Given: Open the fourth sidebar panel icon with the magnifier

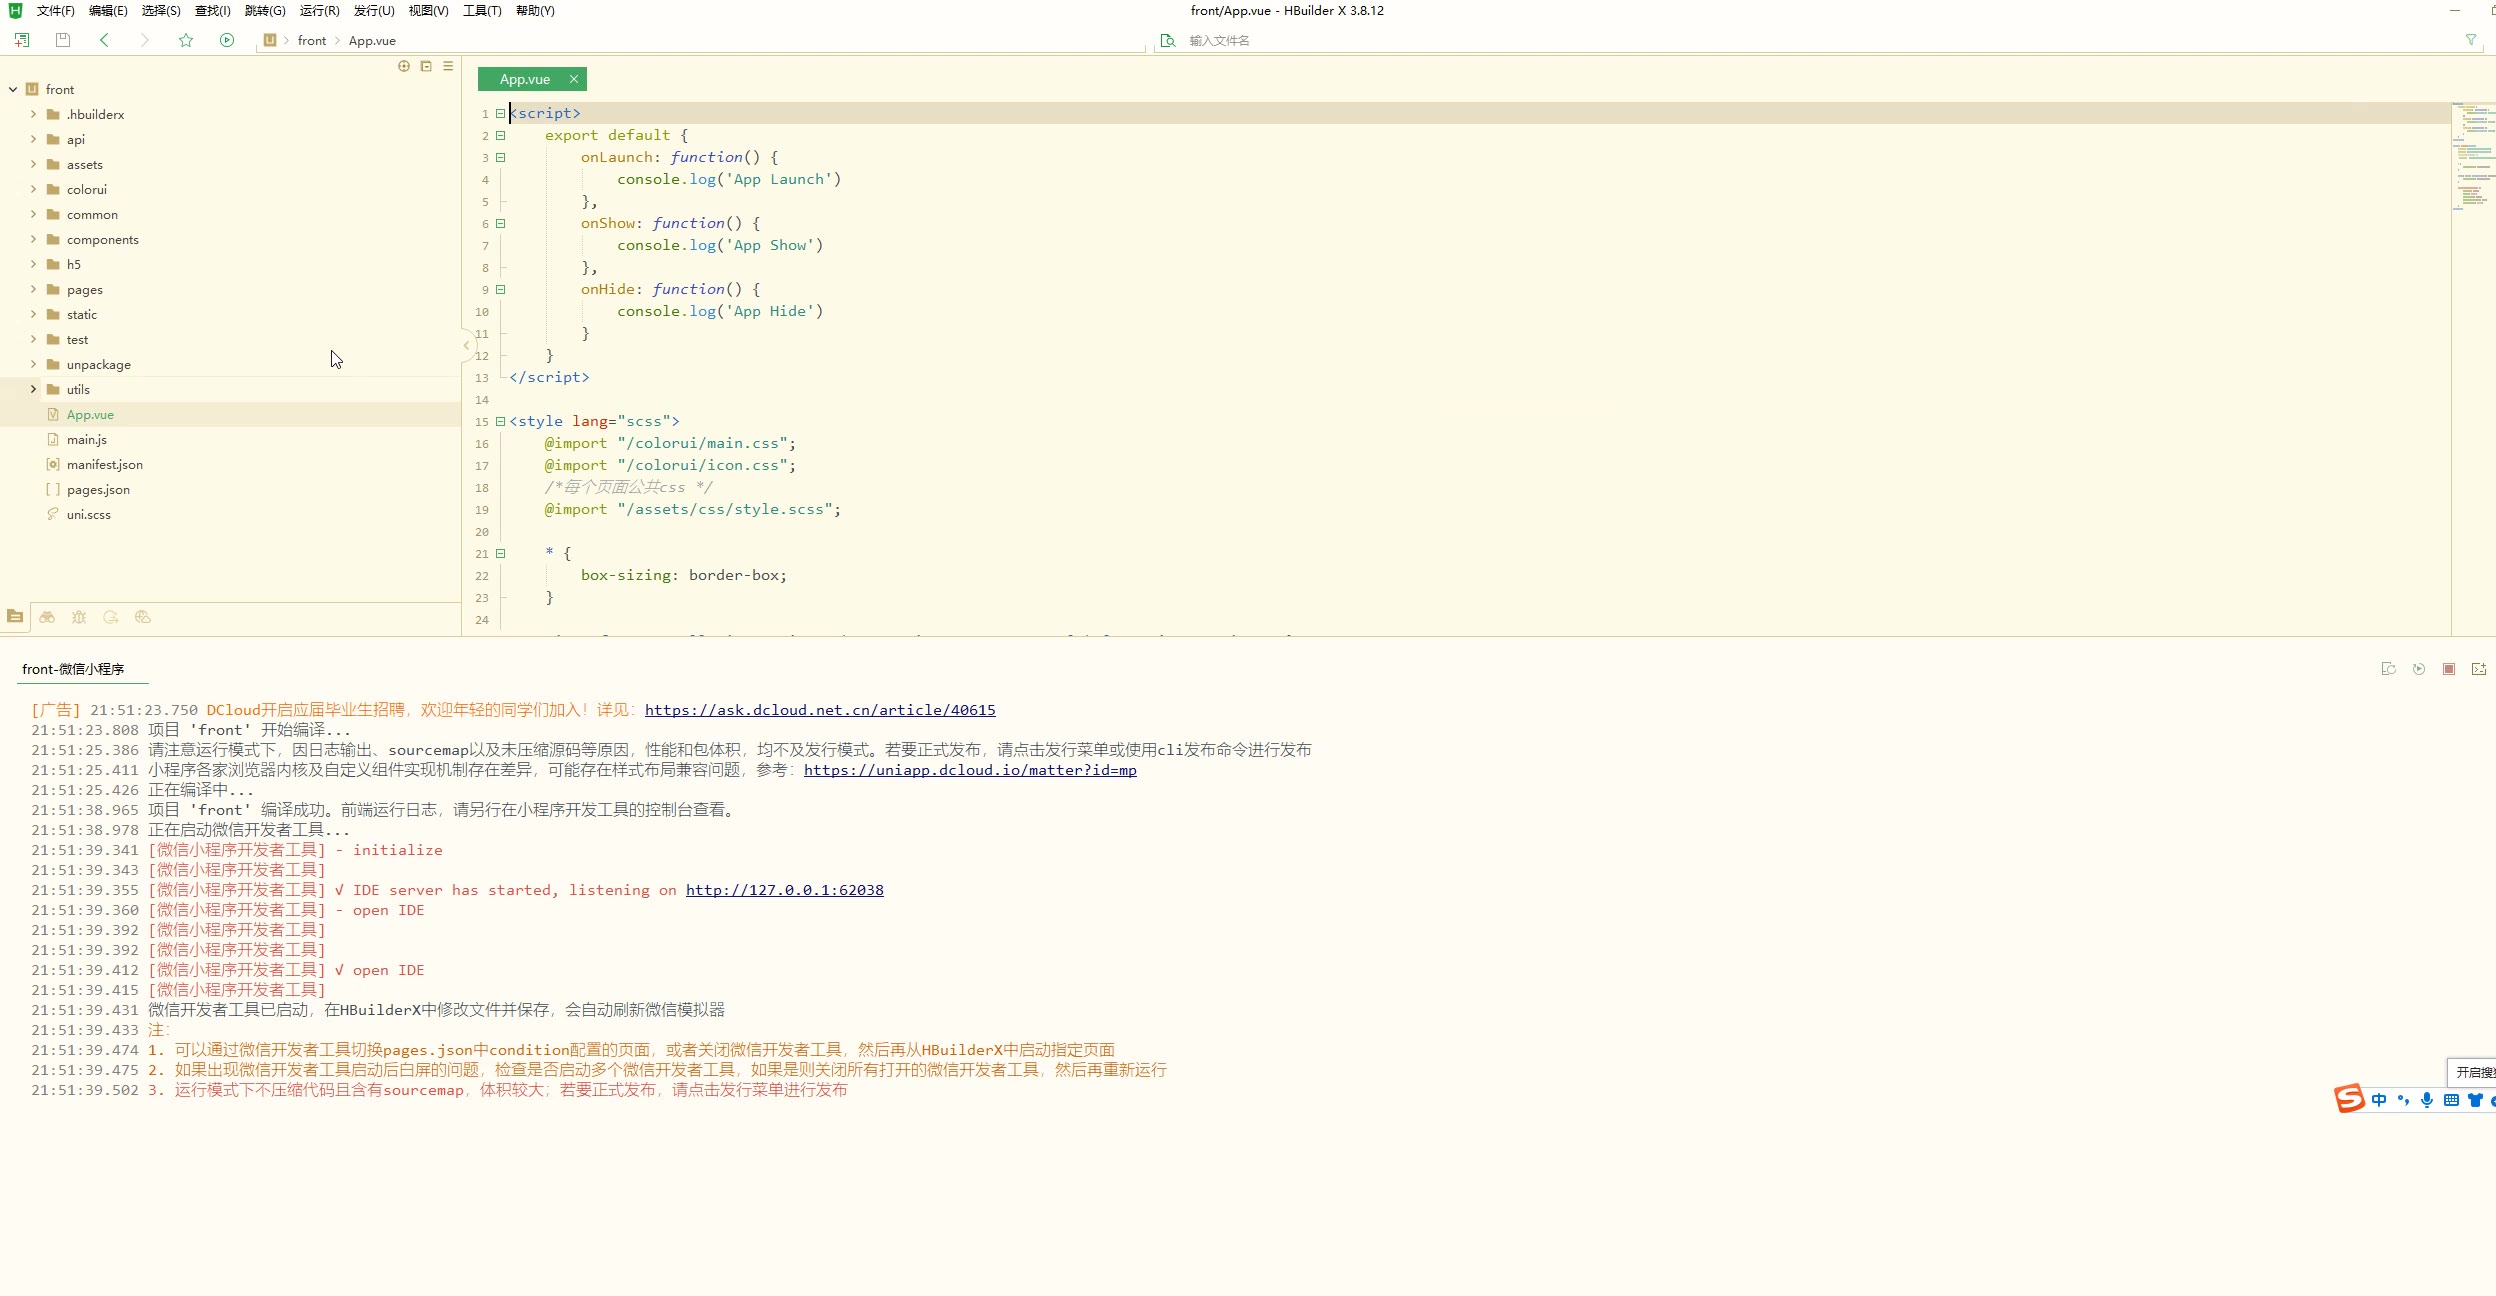Looking at the screenshot, I should 111,617.
